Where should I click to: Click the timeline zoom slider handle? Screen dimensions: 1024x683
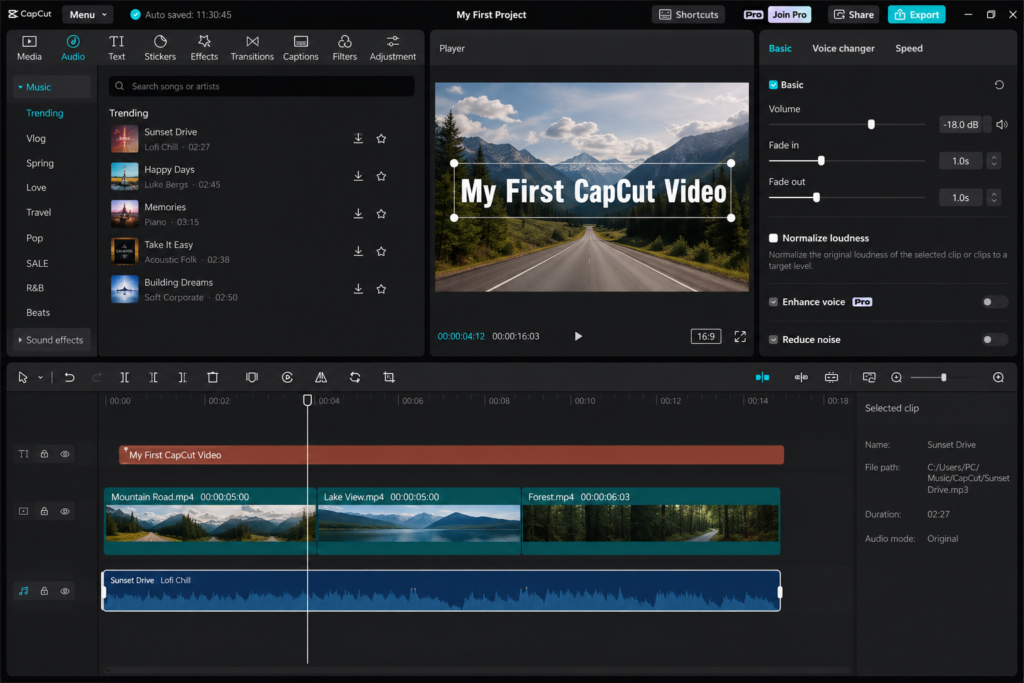coord(944,377)
